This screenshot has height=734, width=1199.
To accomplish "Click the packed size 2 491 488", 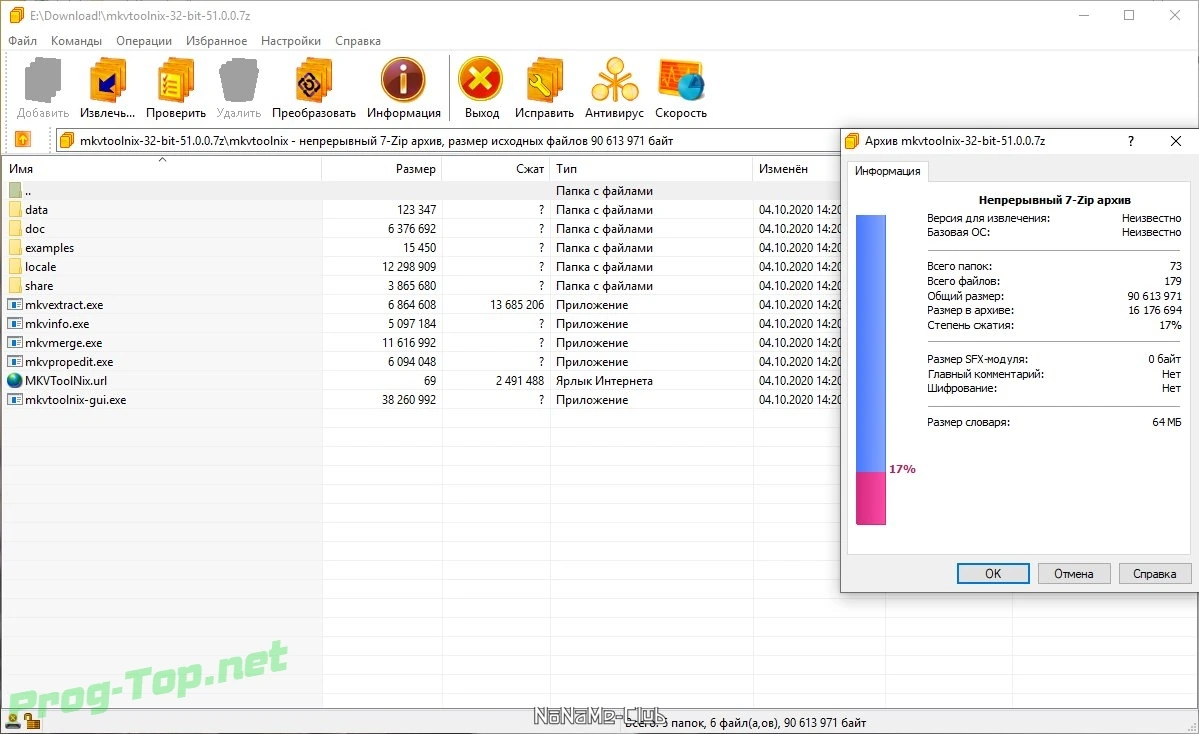I will [520, 380].
